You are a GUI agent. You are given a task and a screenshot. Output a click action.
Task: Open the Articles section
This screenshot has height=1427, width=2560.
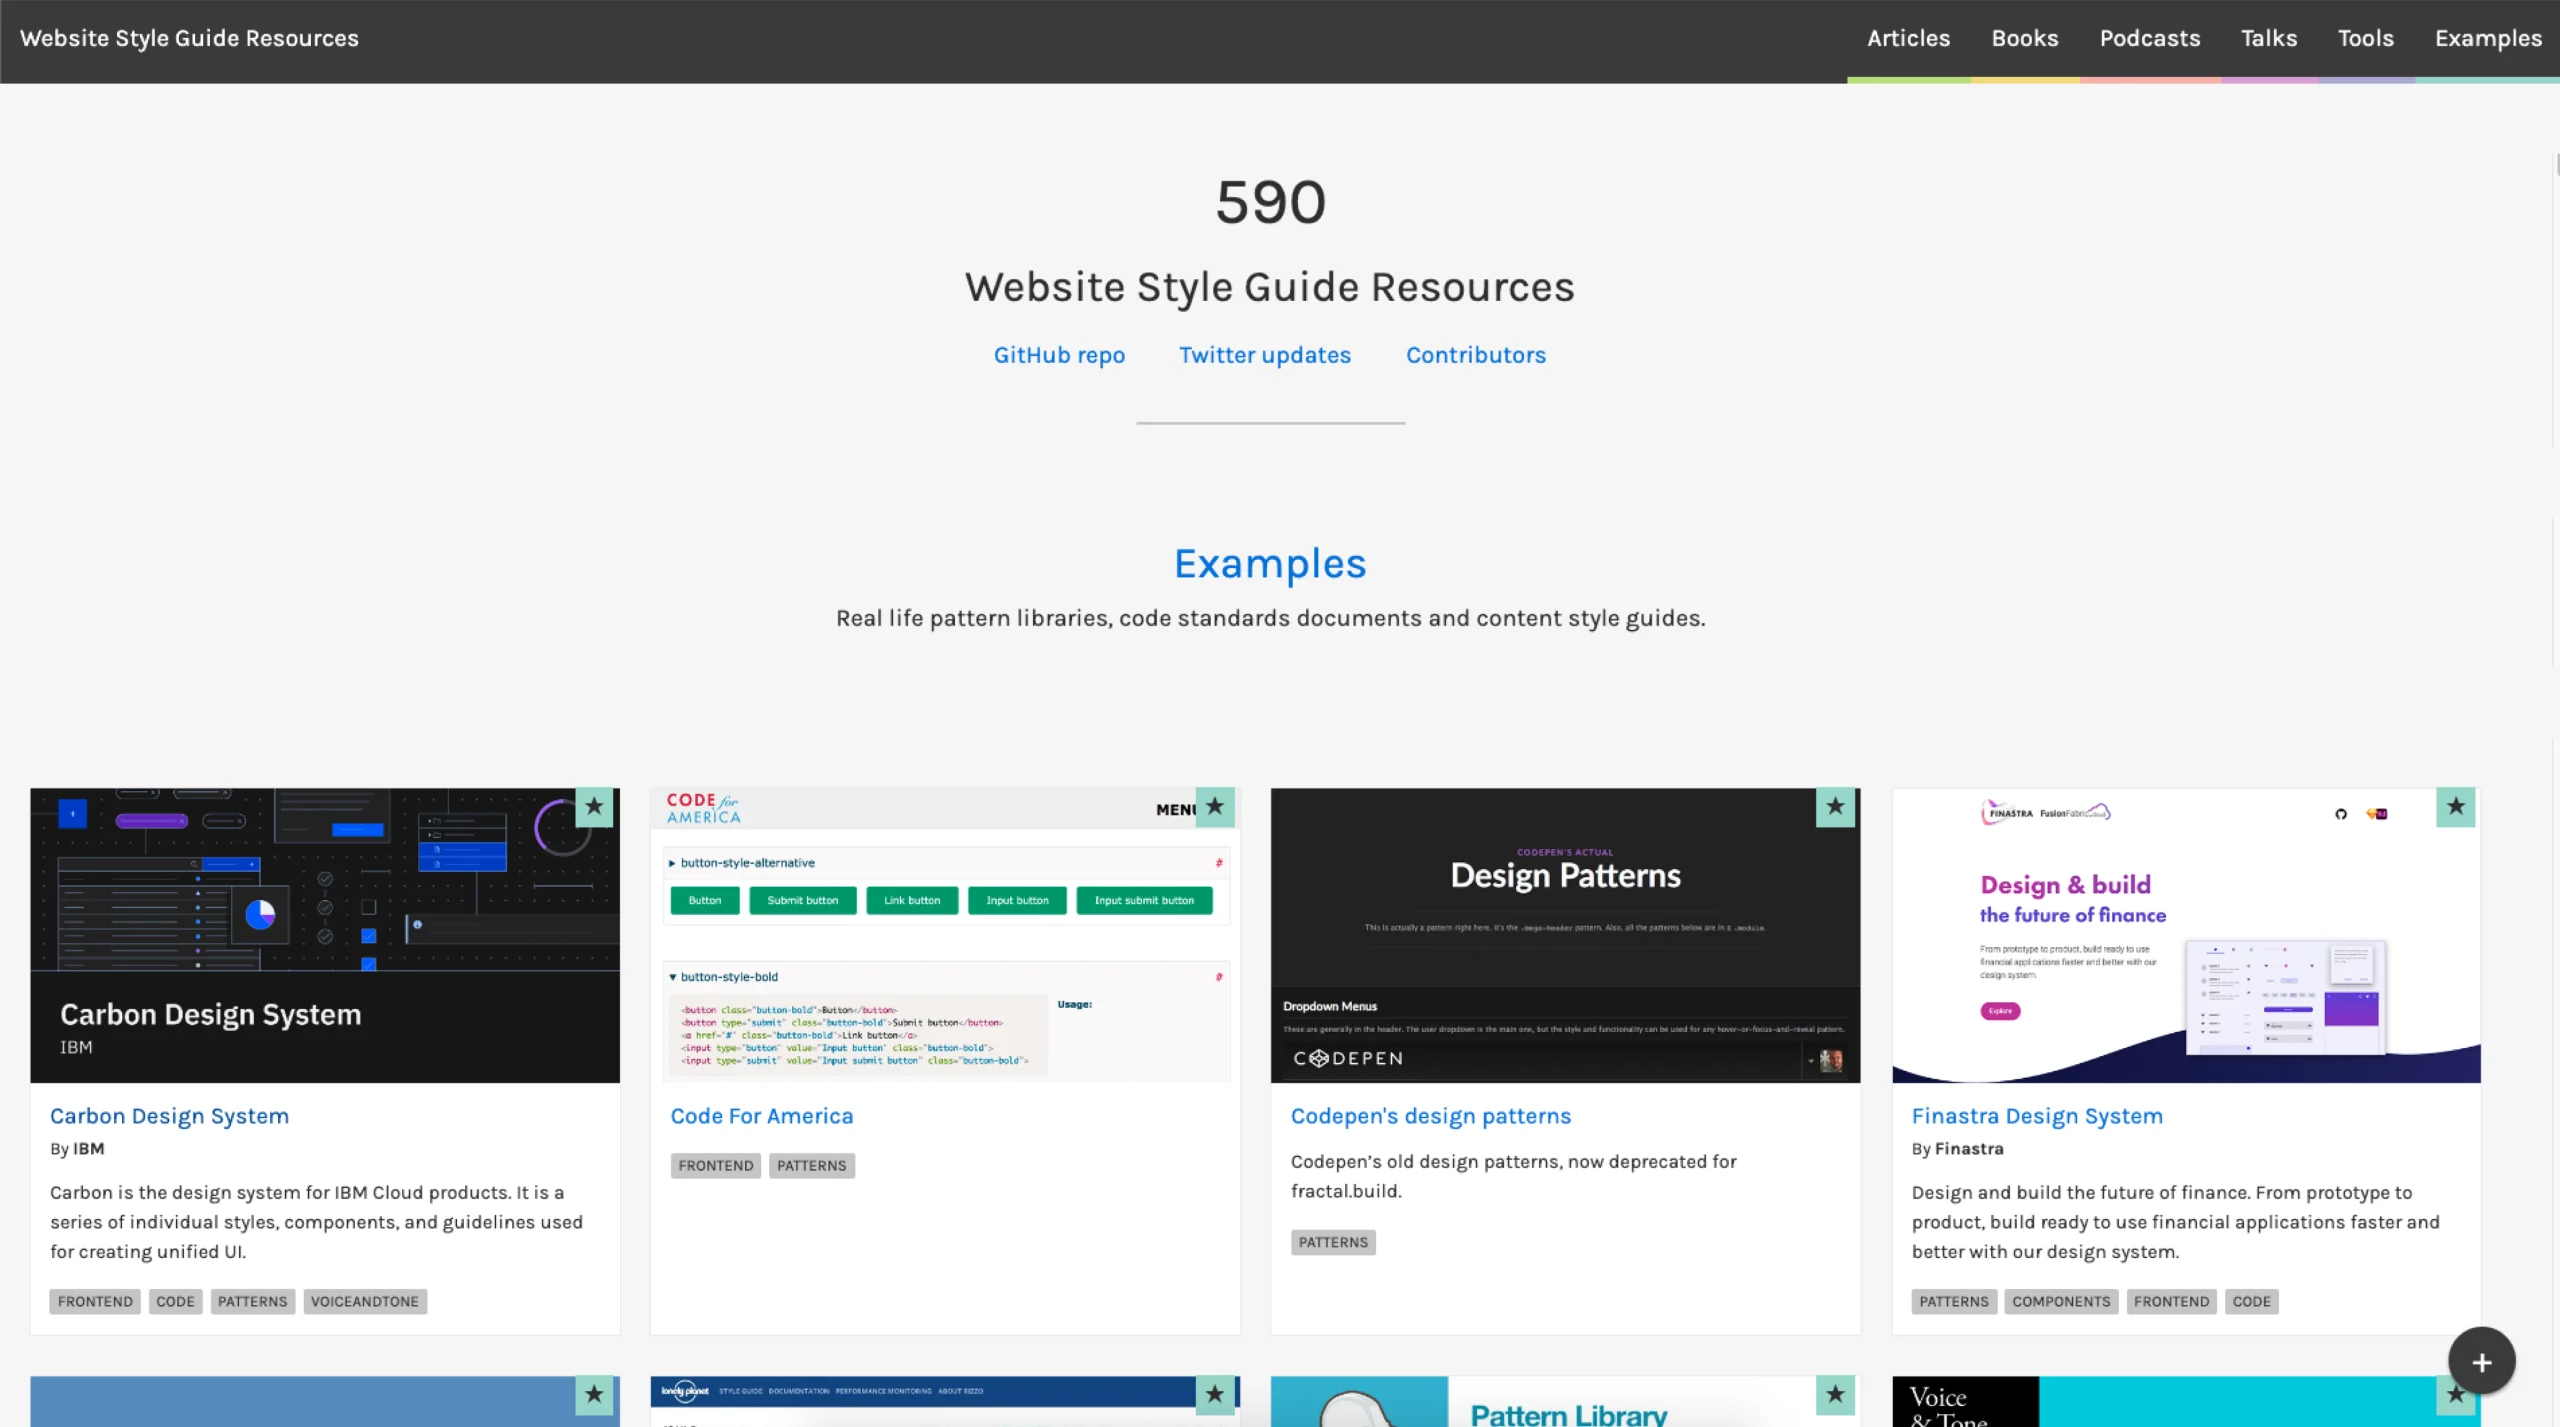click(1908, 39)
